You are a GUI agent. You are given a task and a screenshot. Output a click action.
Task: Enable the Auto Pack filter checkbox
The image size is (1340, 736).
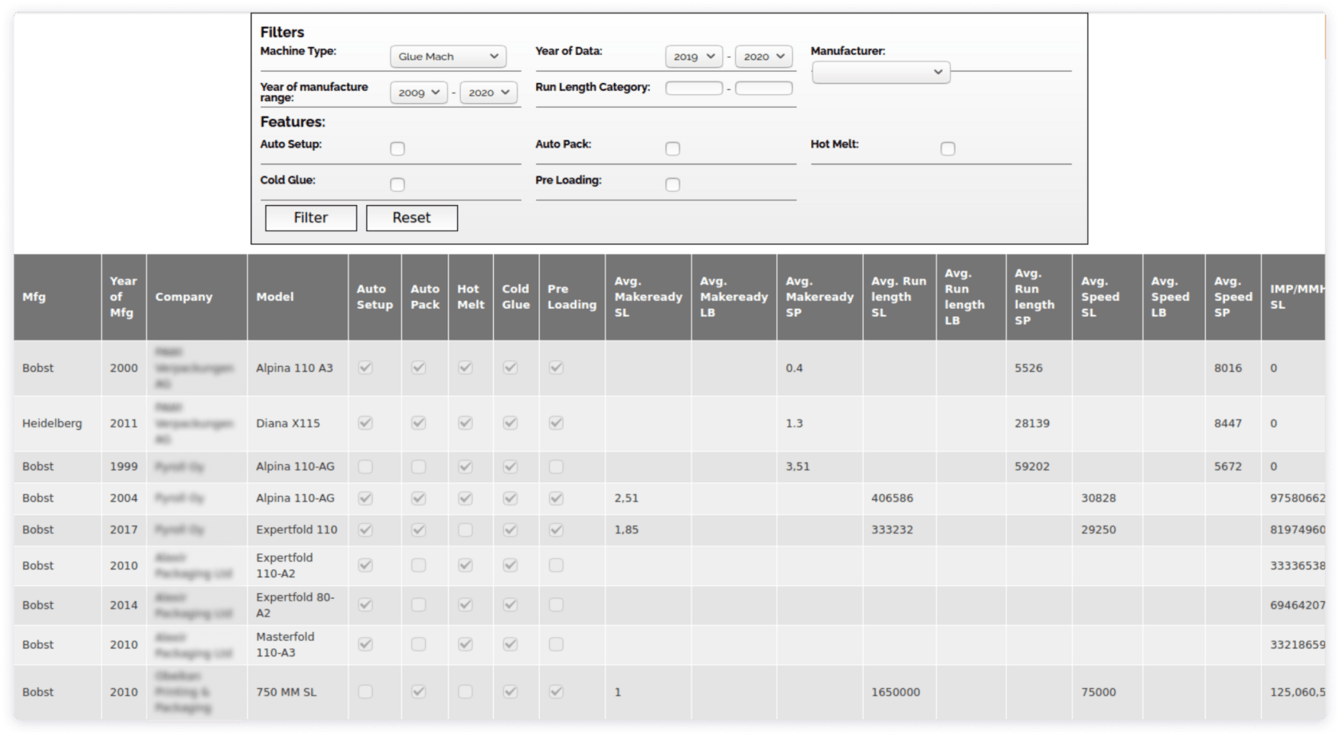[672, 148]
